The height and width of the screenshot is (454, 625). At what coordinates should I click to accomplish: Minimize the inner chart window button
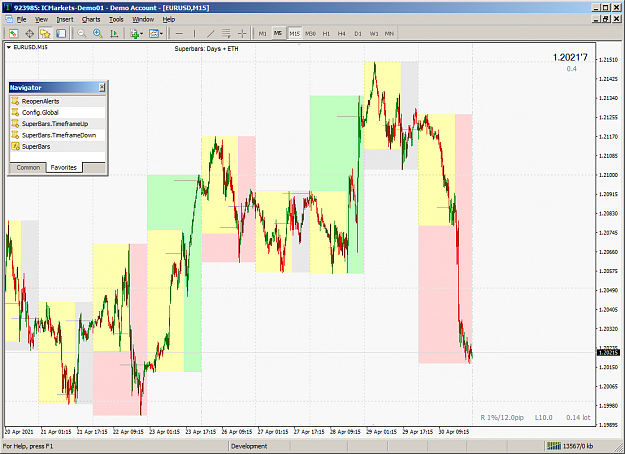tap(596, 19)
